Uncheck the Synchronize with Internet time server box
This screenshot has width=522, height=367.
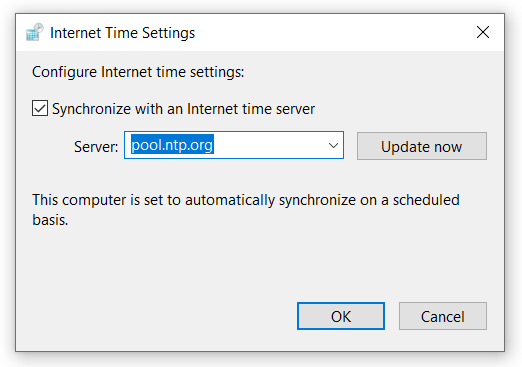coord(40,108)
